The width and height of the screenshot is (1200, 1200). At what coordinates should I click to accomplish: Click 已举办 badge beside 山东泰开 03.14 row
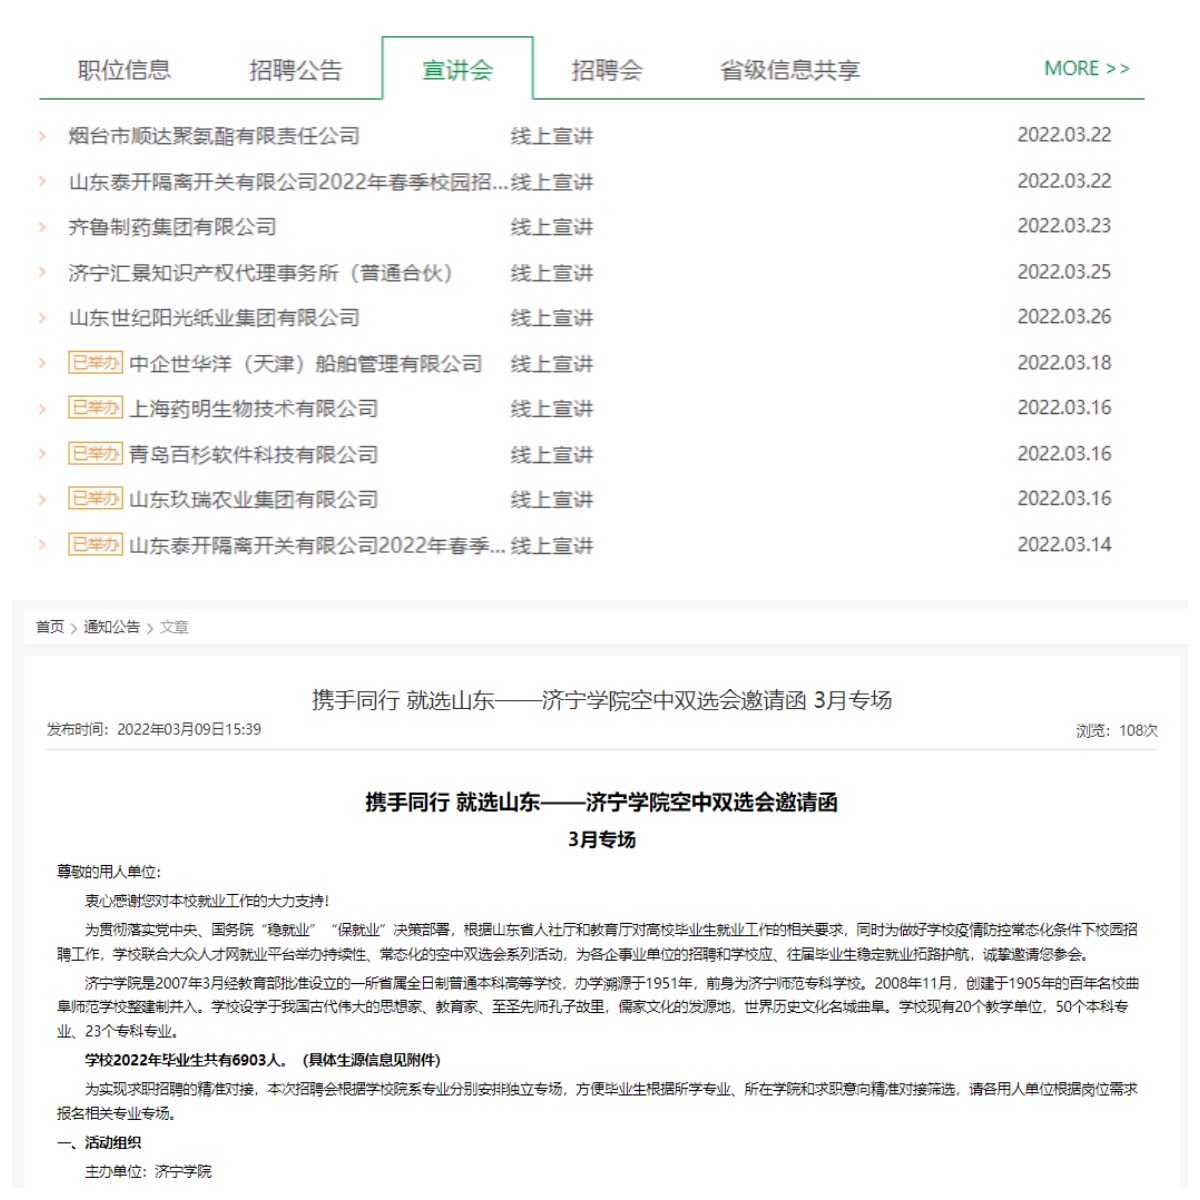click(x=95, y=544)
